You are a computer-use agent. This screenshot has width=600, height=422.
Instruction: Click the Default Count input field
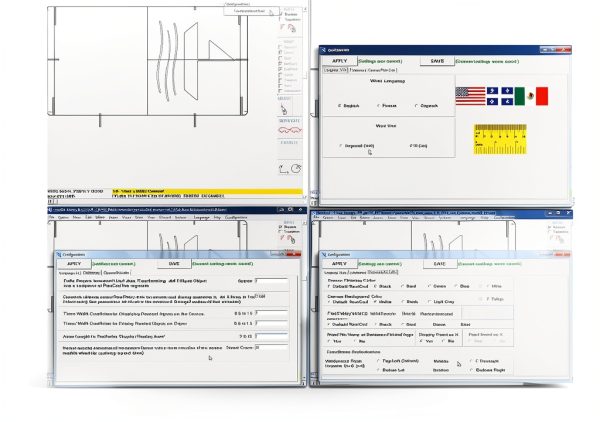pos(271,347)
